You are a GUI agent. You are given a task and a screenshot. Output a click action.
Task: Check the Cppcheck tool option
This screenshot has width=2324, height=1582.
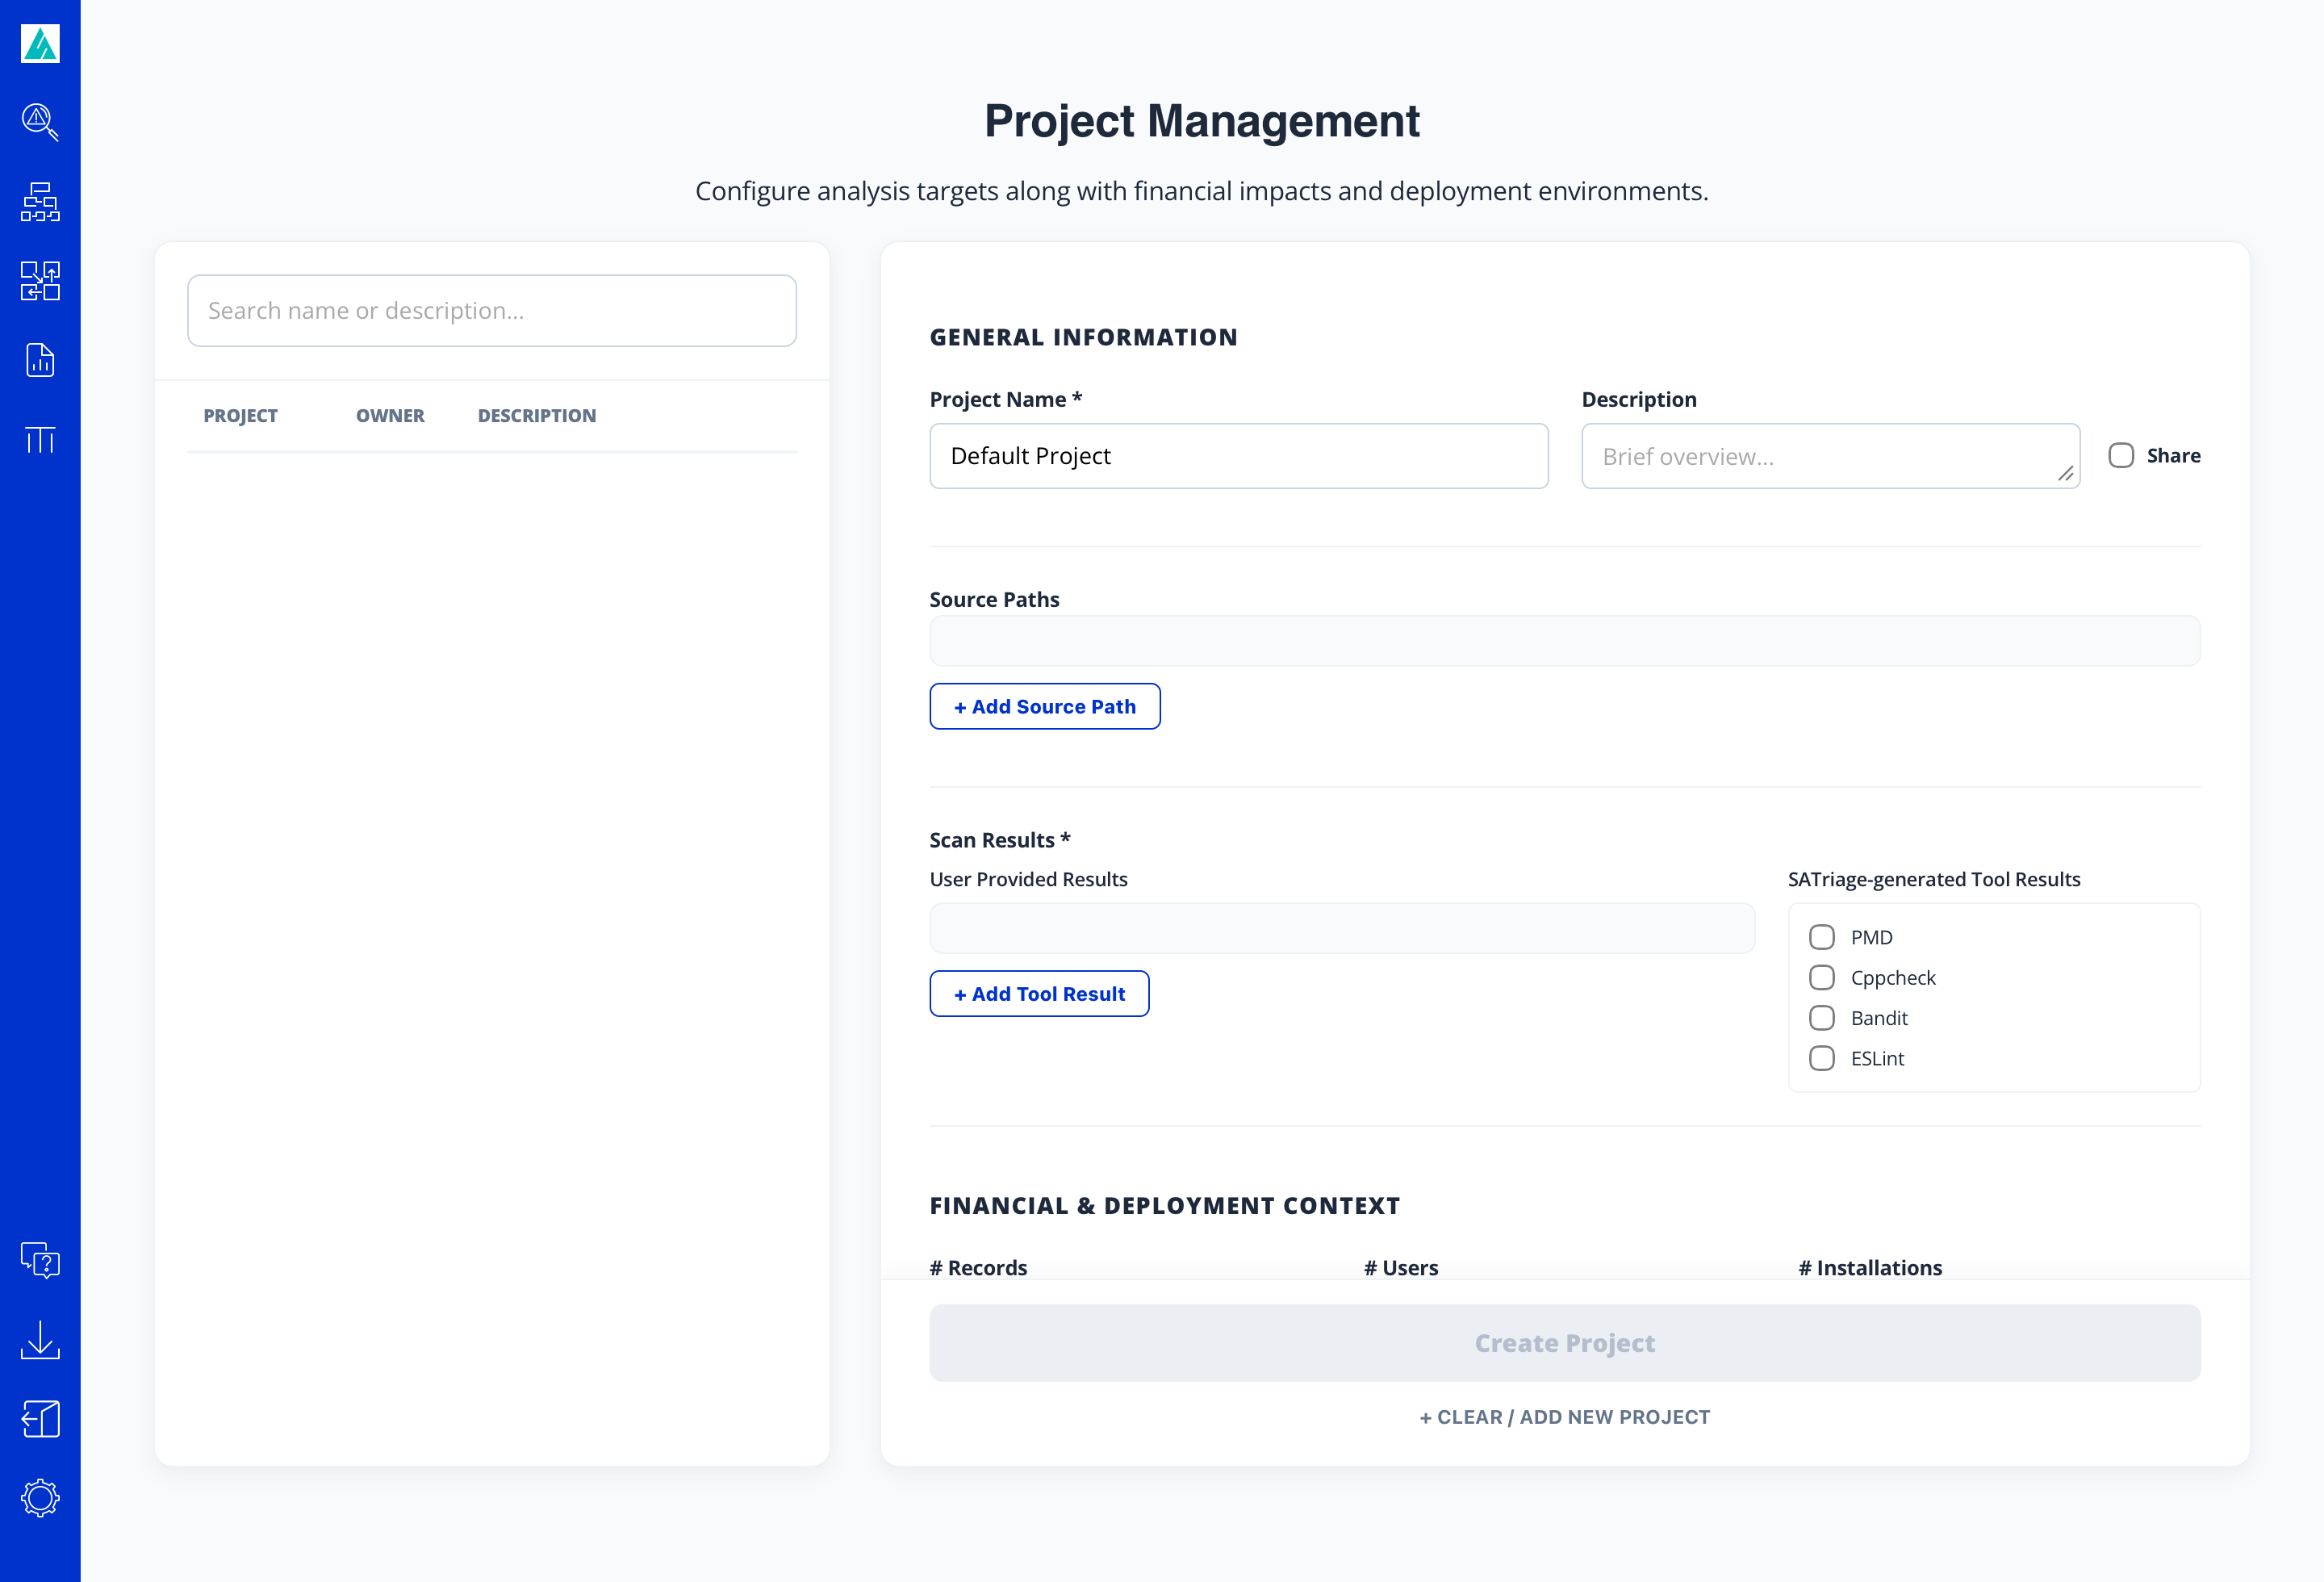(x=1822, y=977)
